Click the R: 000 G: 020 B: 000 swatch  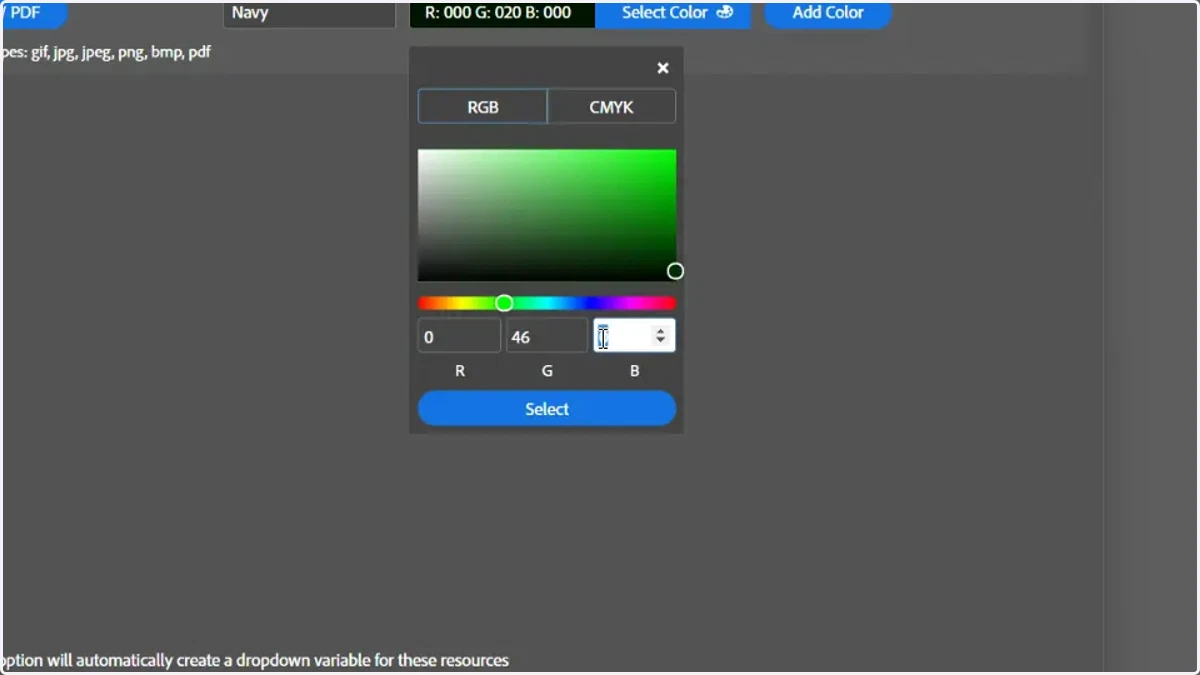click(x=502, y=13)
